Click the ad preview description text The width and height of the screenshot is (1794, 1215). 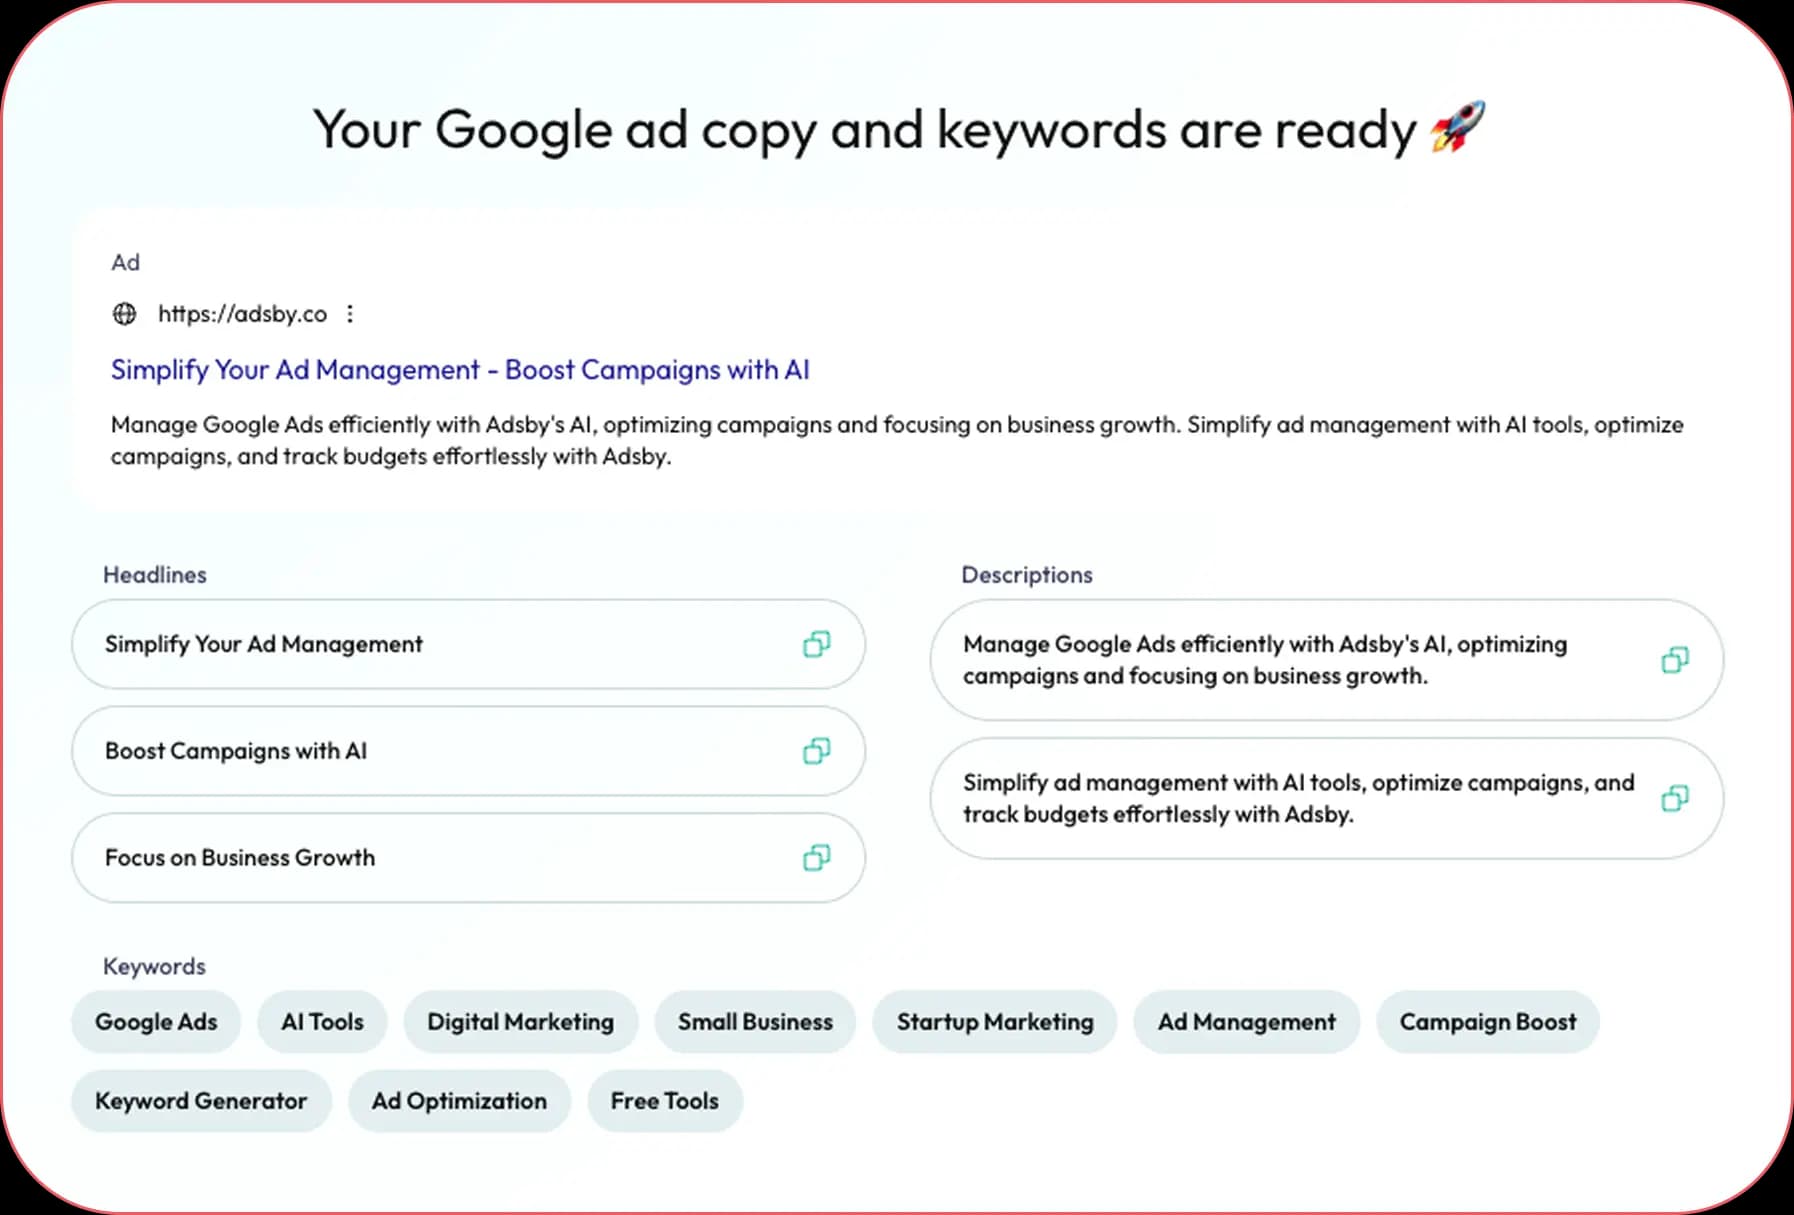tap(896, 440)
